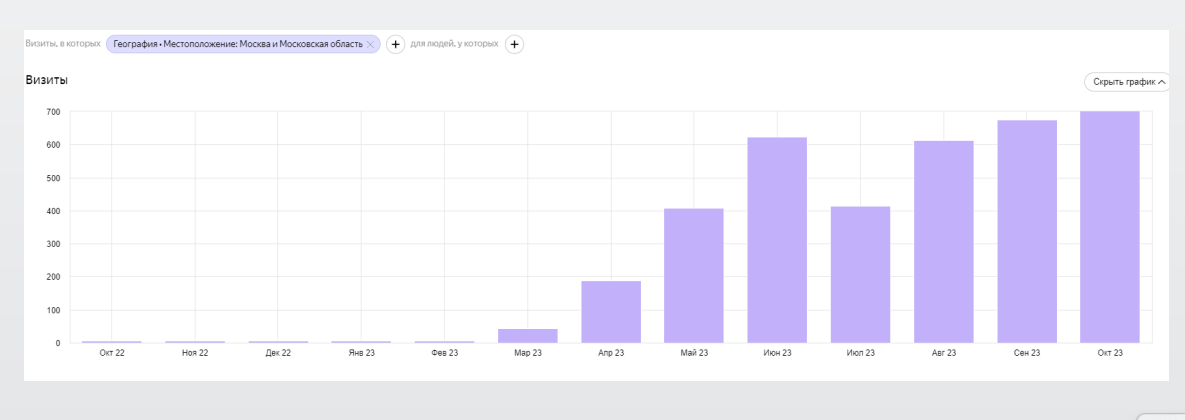Click the Визиты chart title
Viewport: 1185px width, 420px height.
[47, 80]
